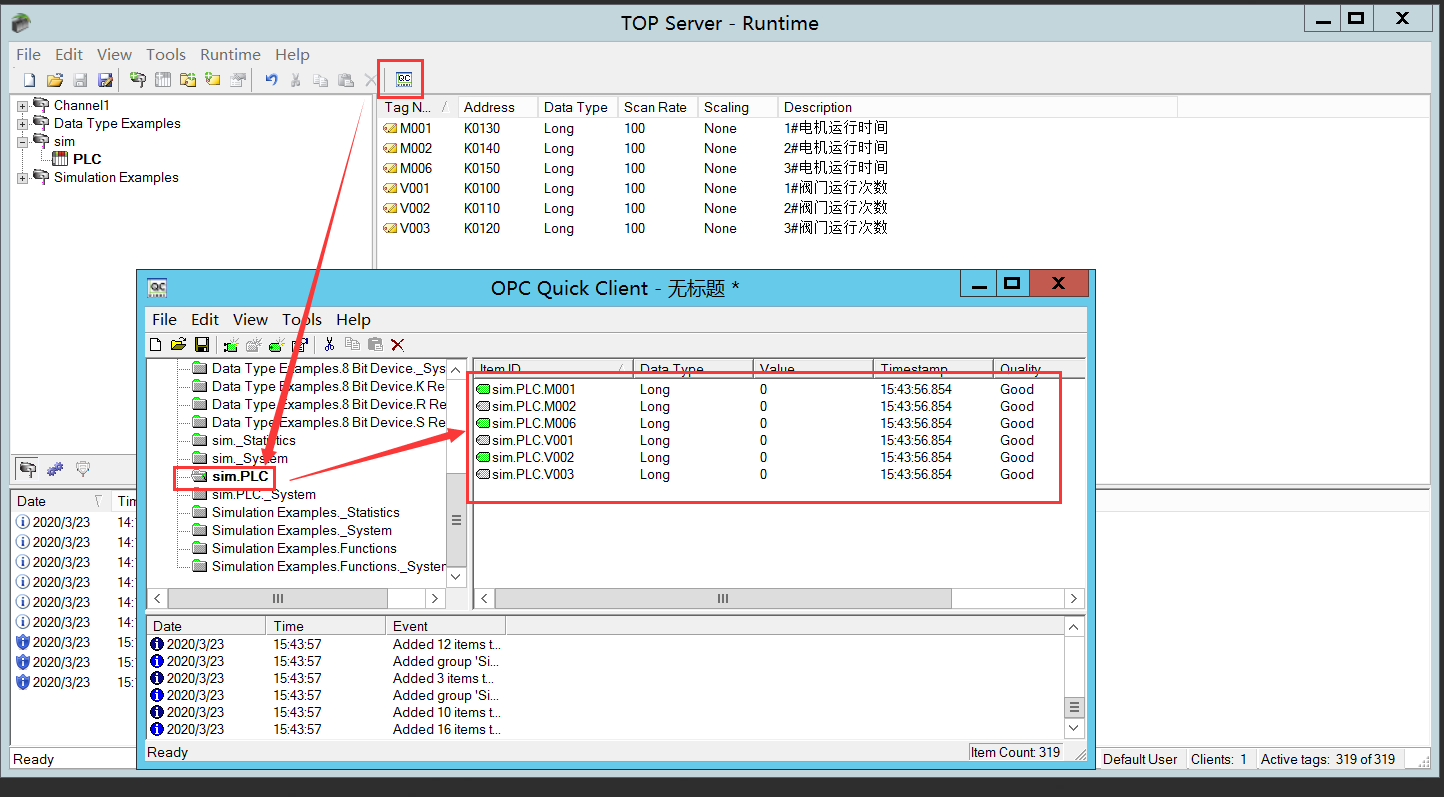Select the sim.PLC.M001 item row

click(533, 390)
